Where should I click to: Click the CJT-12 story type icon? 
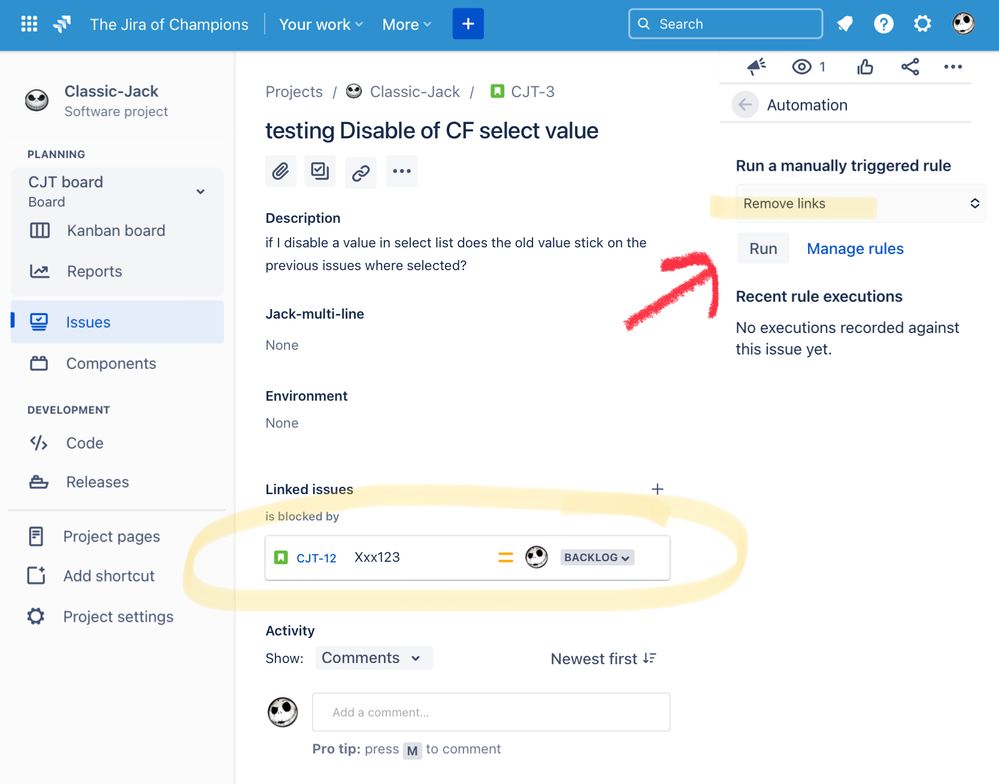(x=280, y=558)
